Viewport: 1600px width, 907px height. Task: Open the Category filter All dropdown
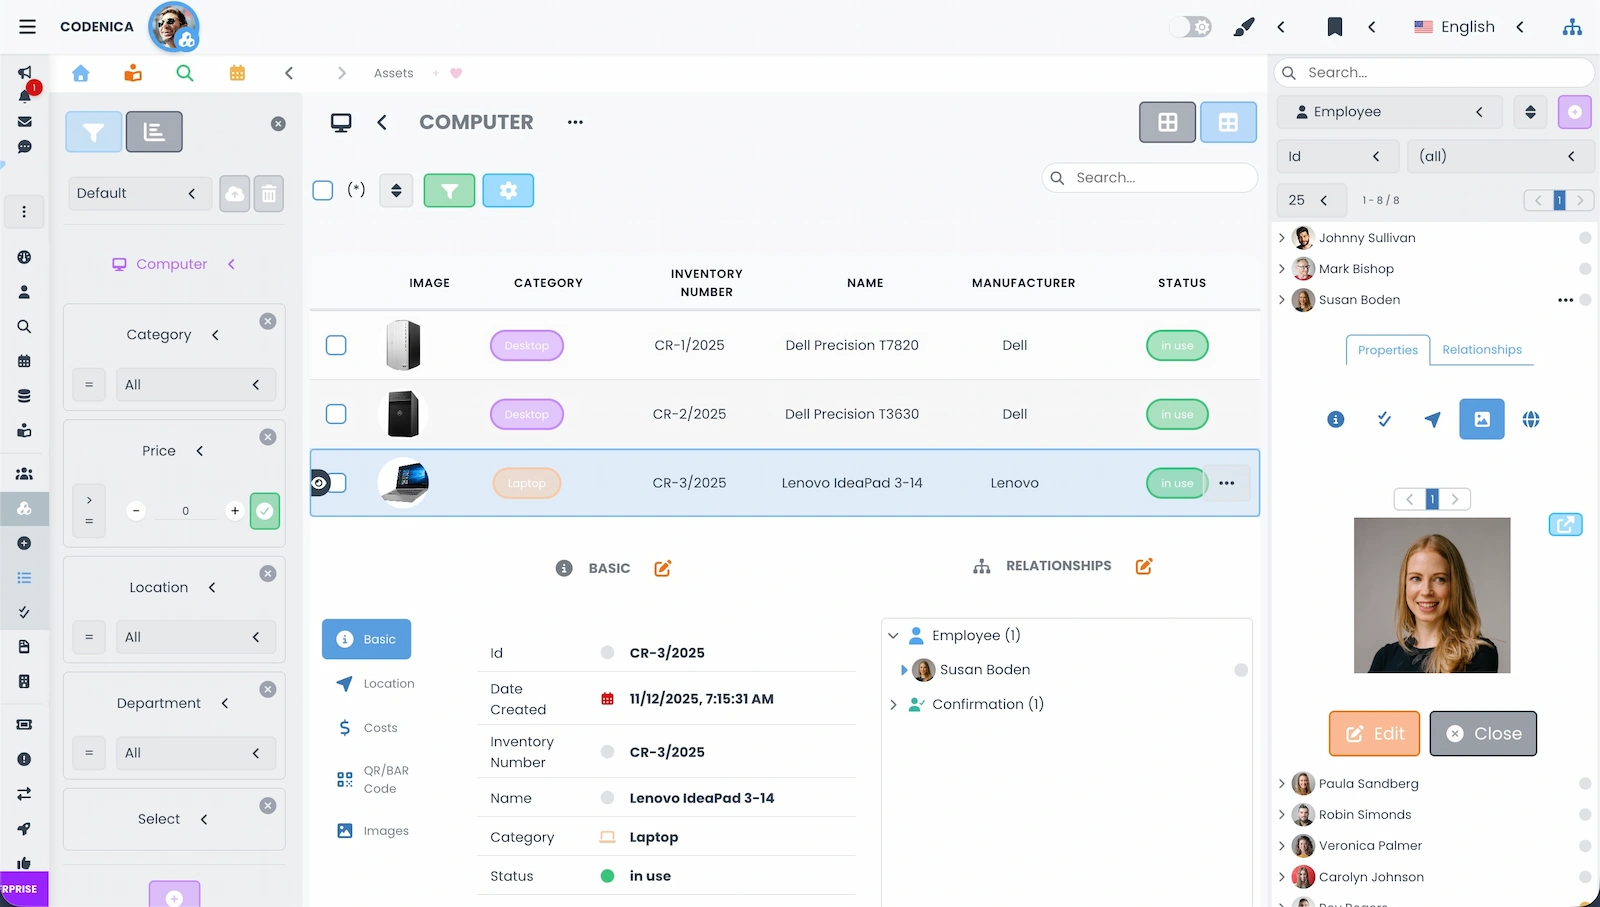(196, 384)
